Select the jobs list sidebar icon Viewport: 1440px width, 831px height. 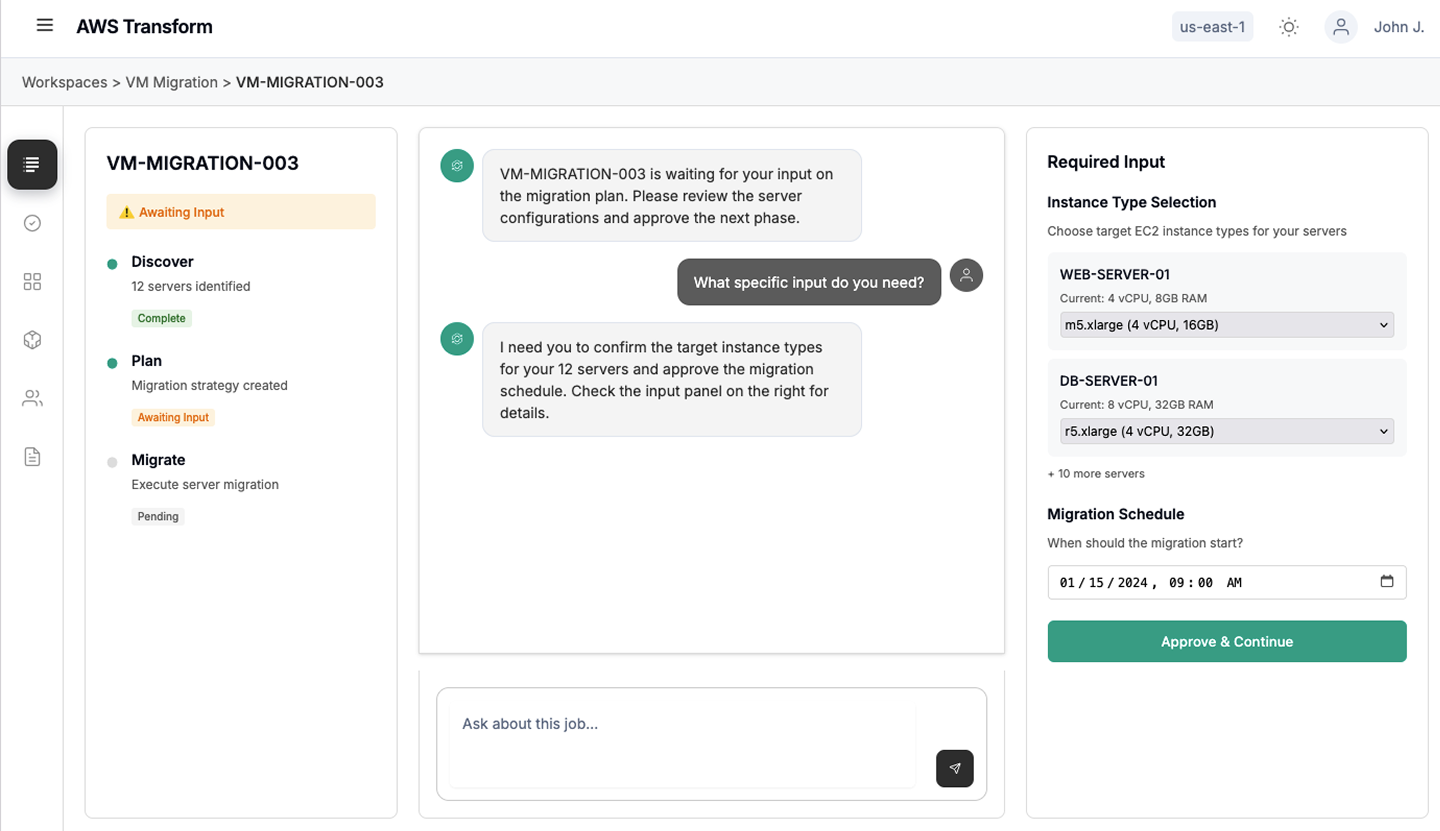tap(32, 165)
